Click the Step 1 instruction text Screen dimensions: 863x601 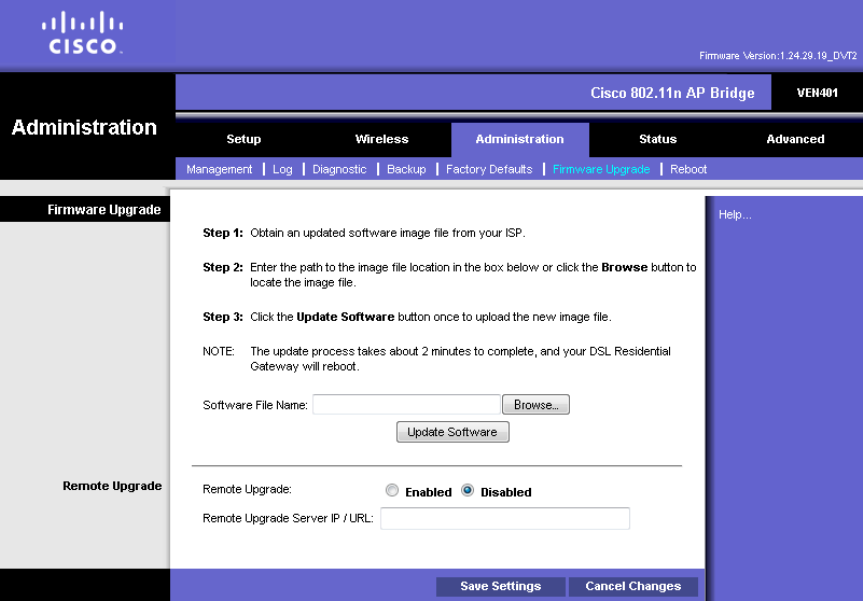pos(364,233)
